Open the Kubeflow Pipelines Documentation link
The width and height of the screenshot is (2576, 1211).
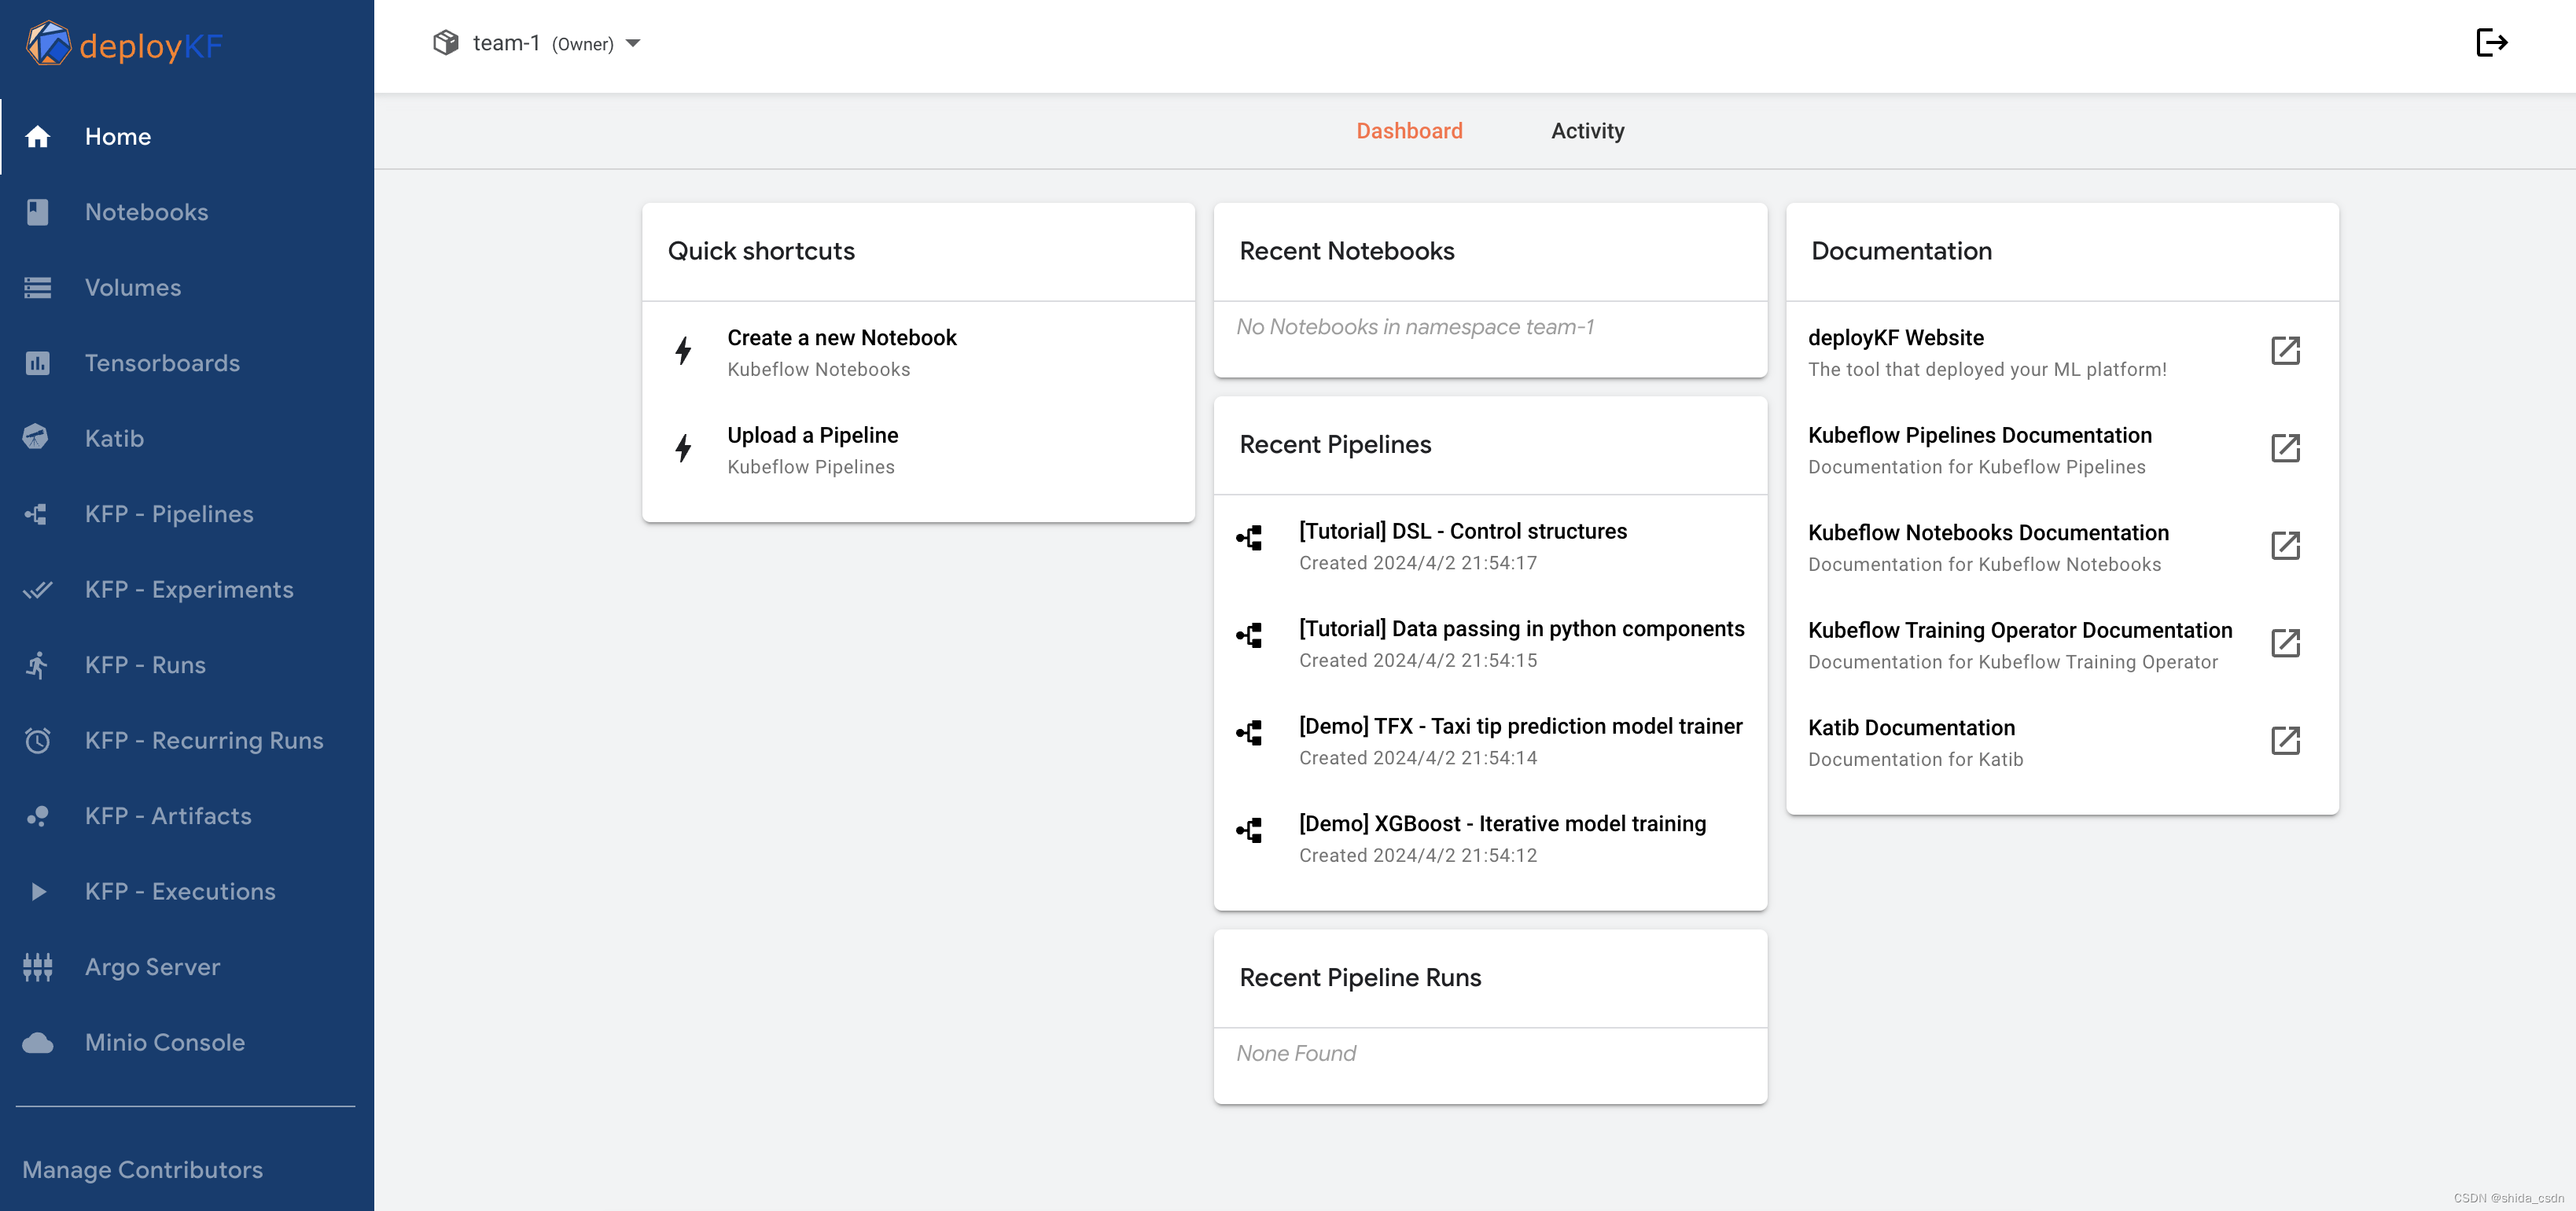click(x=2062, y=450)
